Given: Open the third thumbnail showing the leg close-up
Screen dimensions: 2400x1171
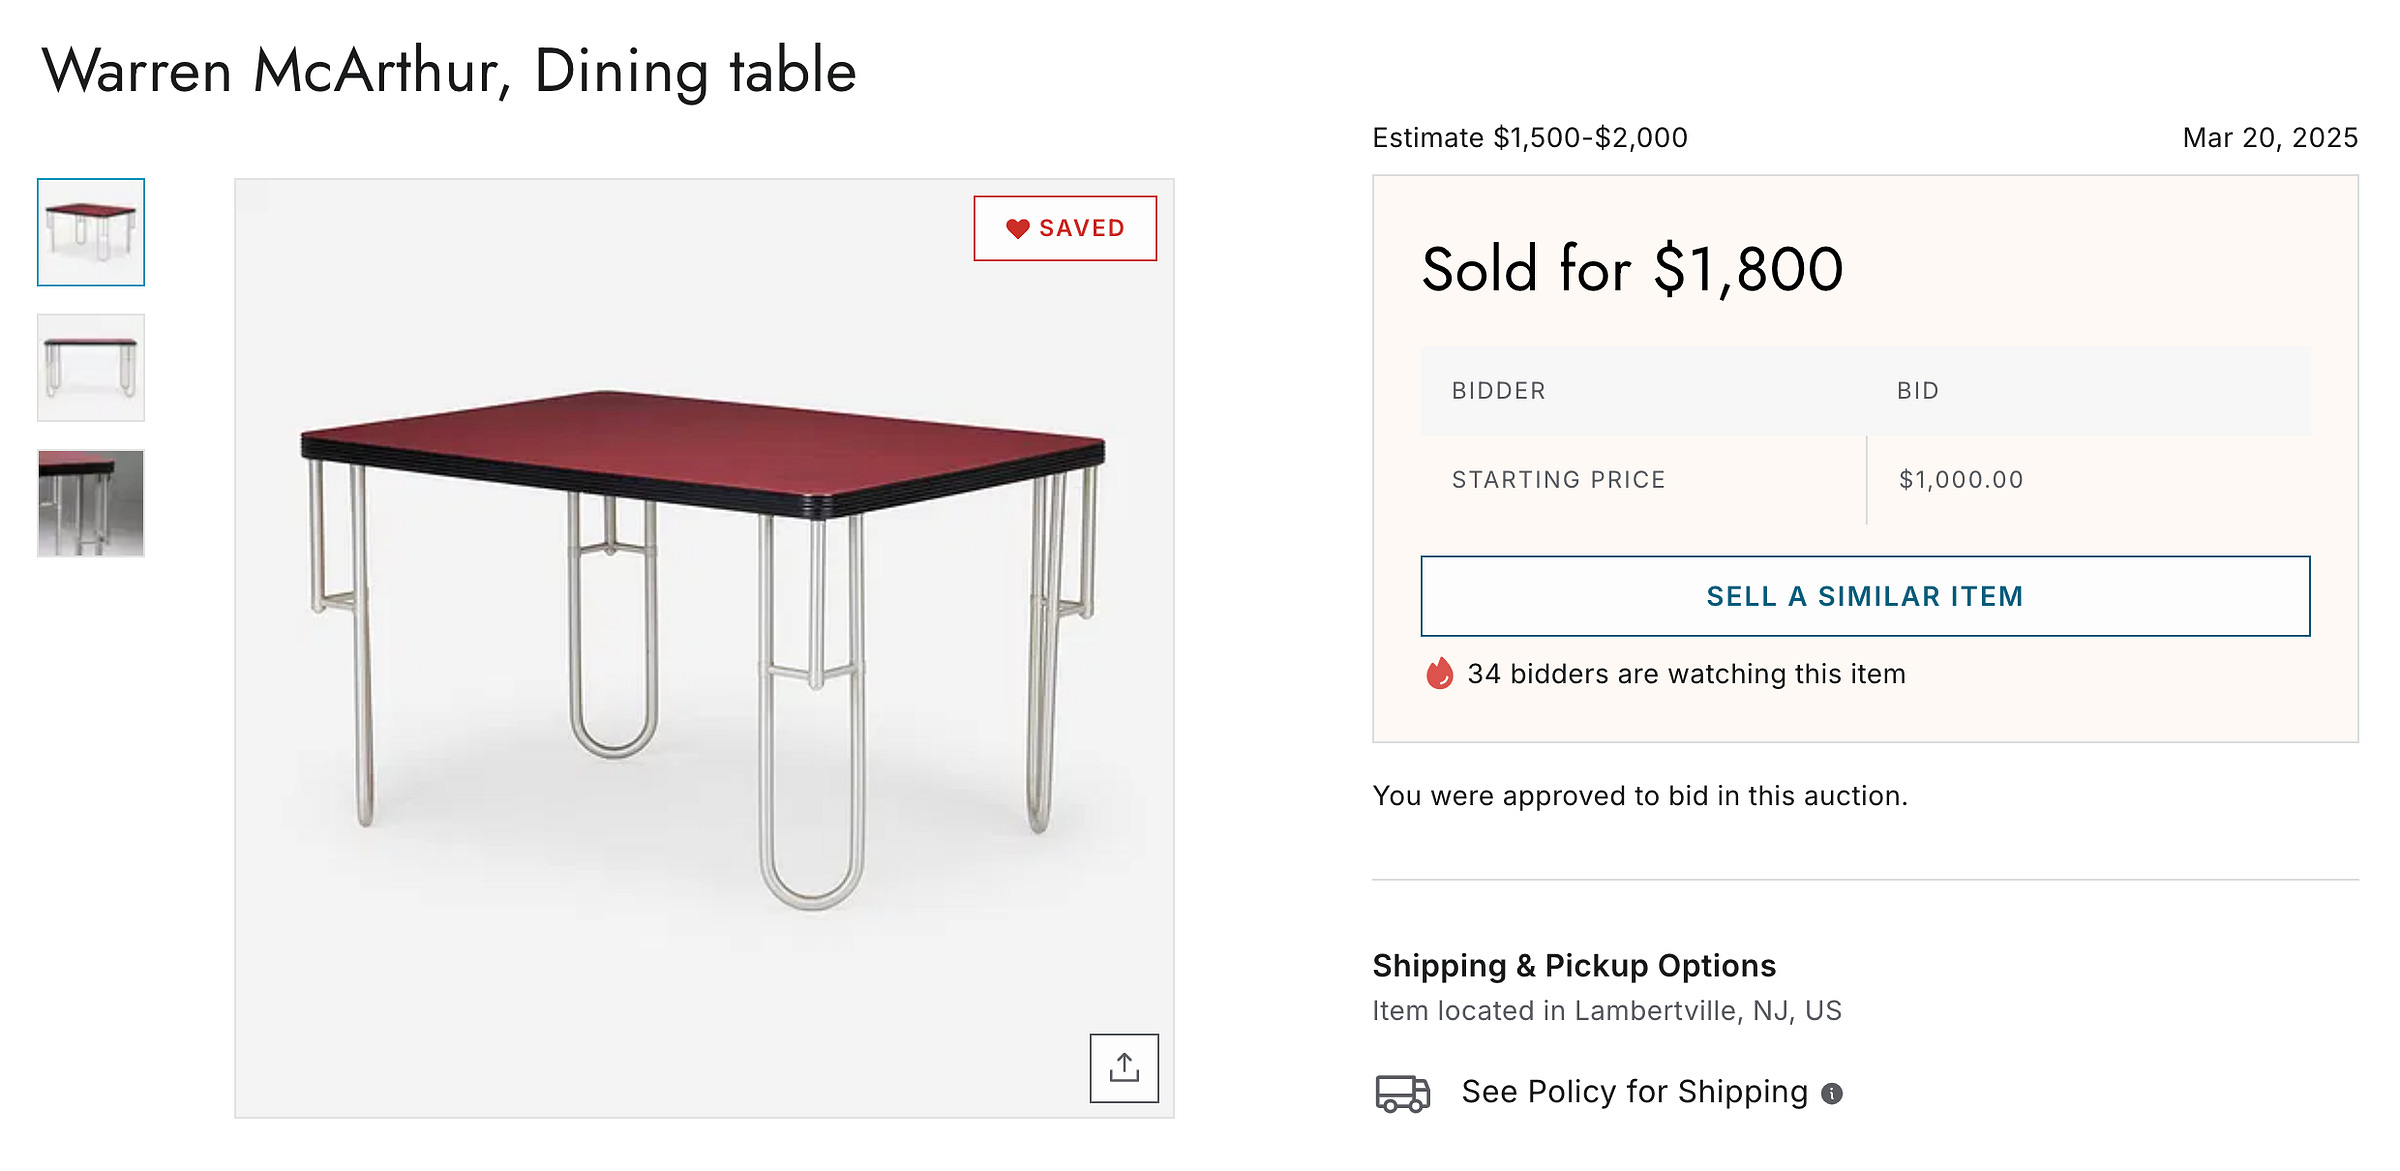Looking at the screenshot, I should pos(91,503).
